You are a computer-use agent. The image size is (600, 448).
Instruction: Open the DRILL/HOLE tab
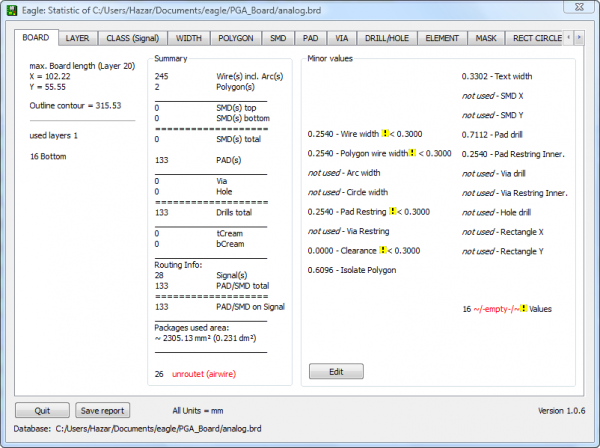click(x=385, y=38)
